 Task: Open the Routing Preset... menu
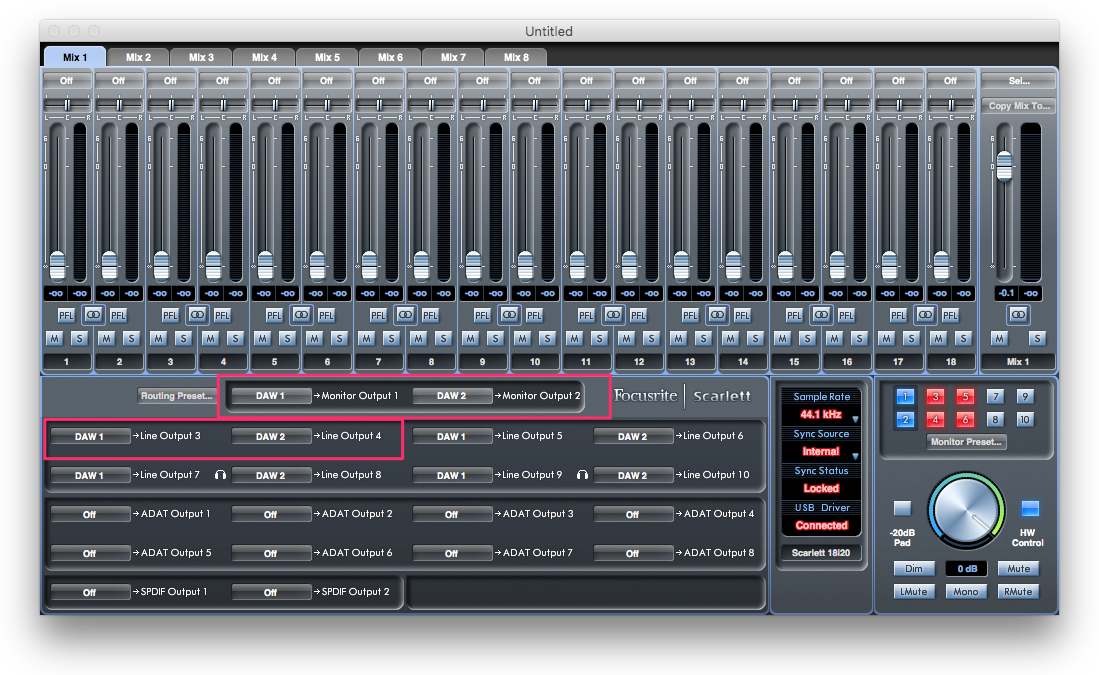[177, 396]
